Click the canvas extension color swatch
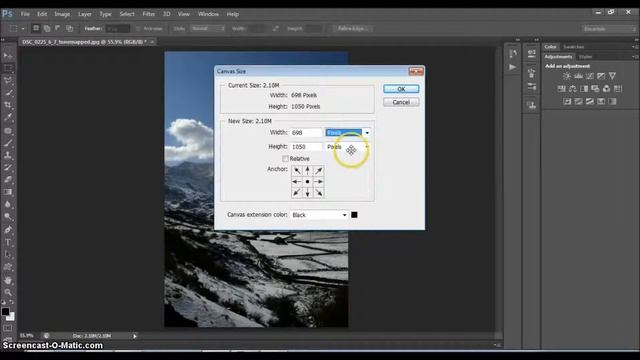The width and height of the screenshot is (640, 360). (354, 215)
